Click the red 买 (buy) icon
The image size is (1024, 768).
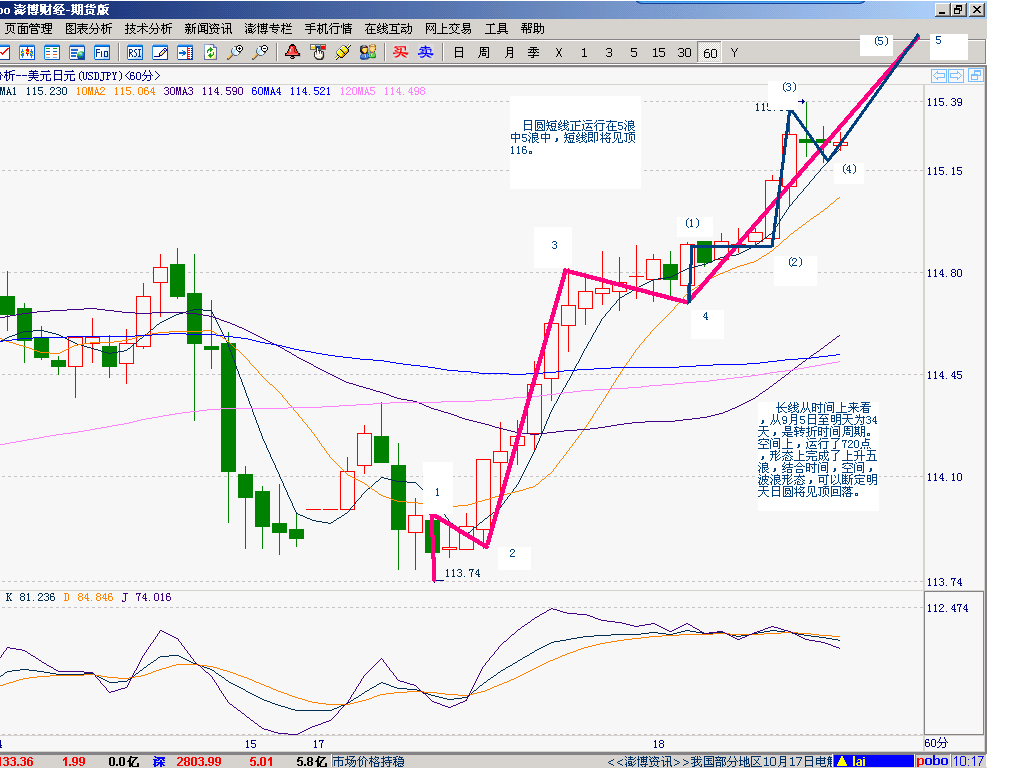(x=400, y=52)
